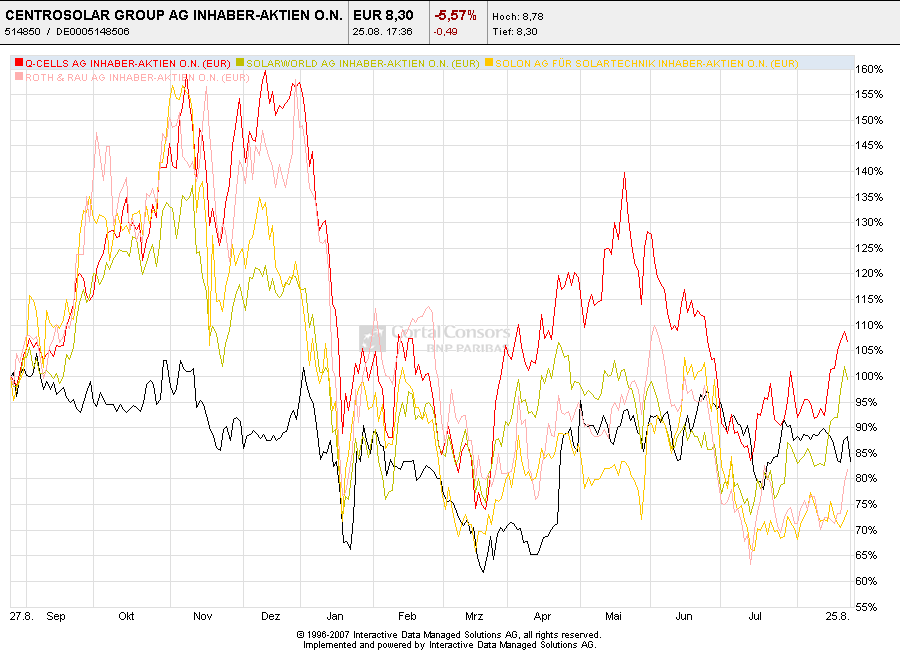Screen dimensions: 900x650
Task: Click the Mai month axis label
Action: (x=613, y=616)
